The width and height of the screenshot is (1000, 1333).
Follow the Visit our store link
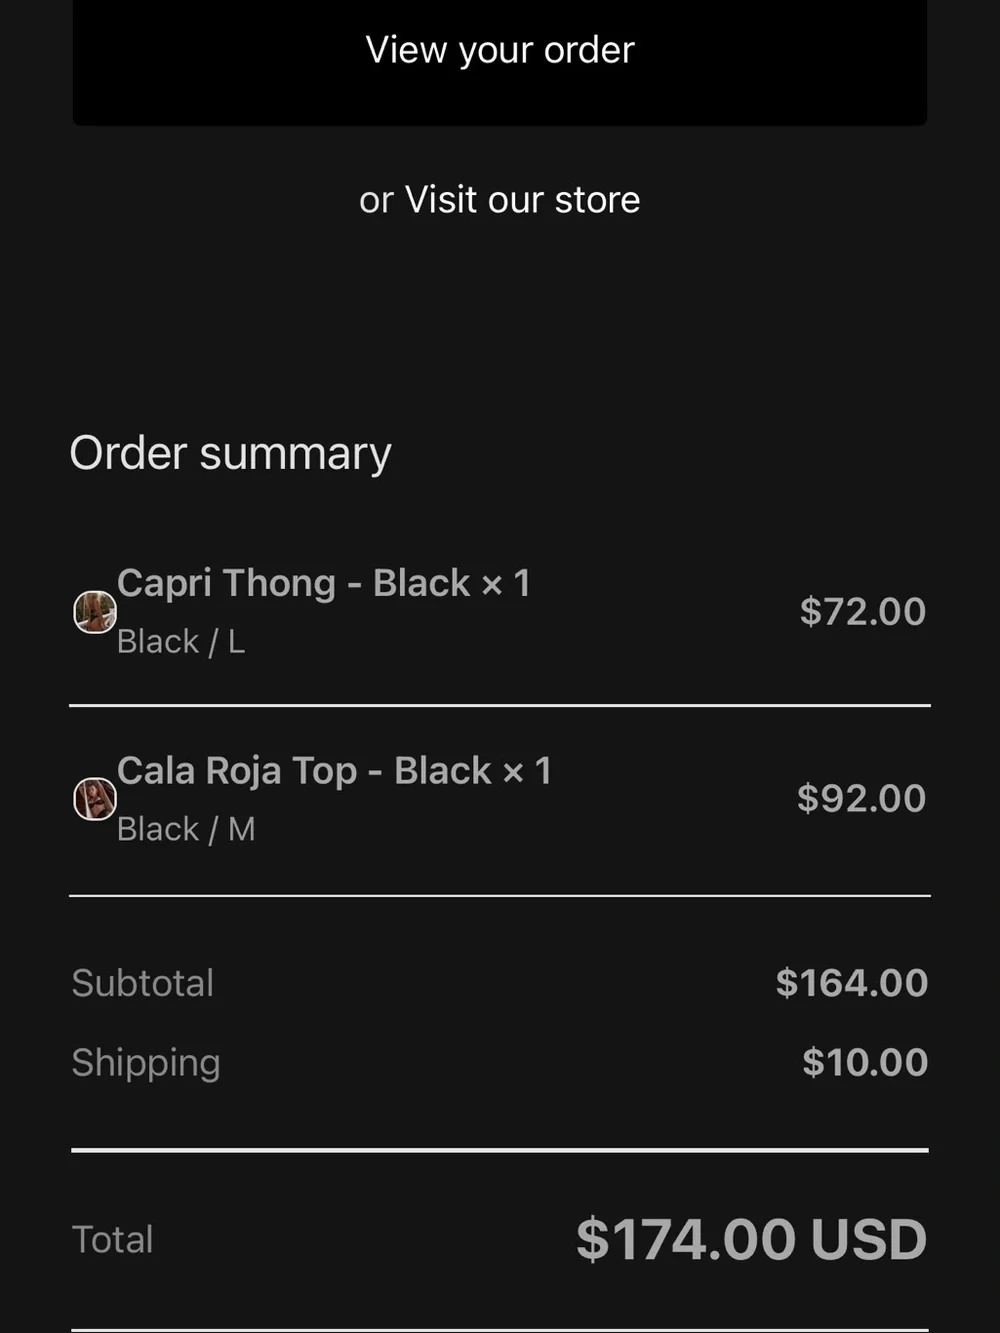(522, 200)
